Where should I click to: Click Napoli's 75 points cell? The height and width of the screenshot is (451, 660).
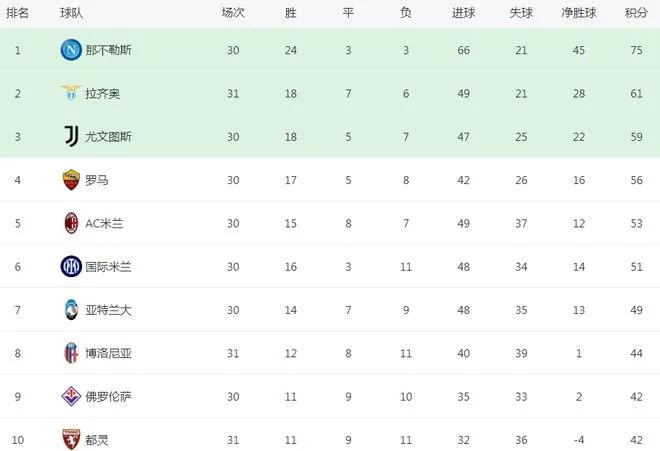click(x=636, y=50)
